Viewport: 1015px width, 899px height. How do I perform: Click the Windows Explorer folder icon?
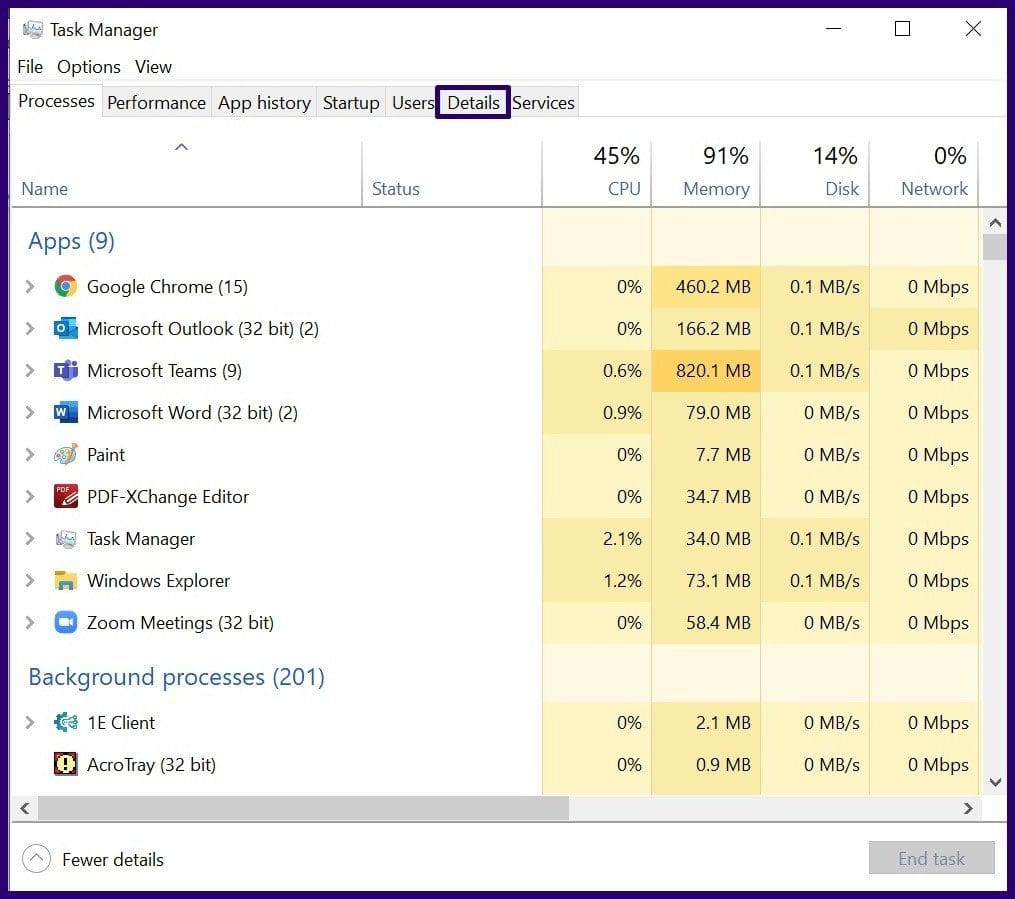point(65,581)
